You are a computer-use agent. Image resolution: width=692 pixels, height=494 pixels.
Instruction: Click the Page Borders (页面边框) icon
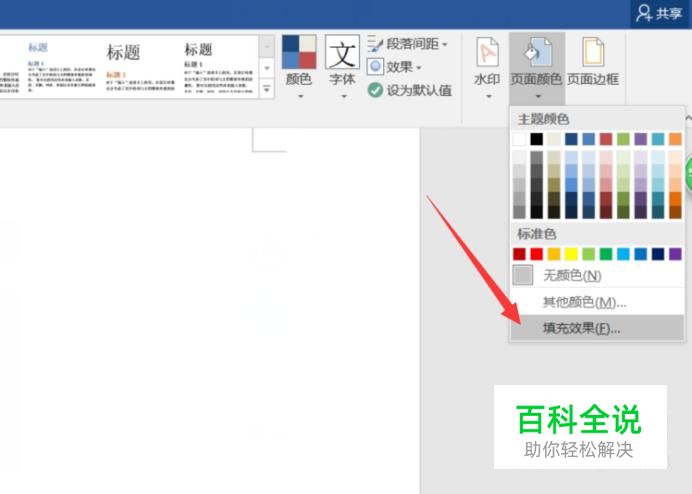click(593, 53)
